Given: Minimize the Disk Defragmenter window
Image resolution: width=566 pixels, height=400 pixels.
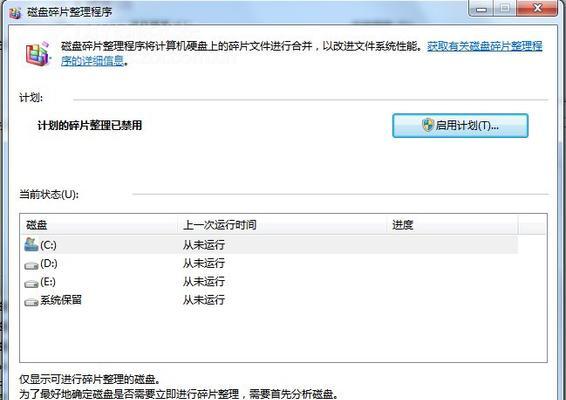Looking at the screenshot, I should pos(481,8).
